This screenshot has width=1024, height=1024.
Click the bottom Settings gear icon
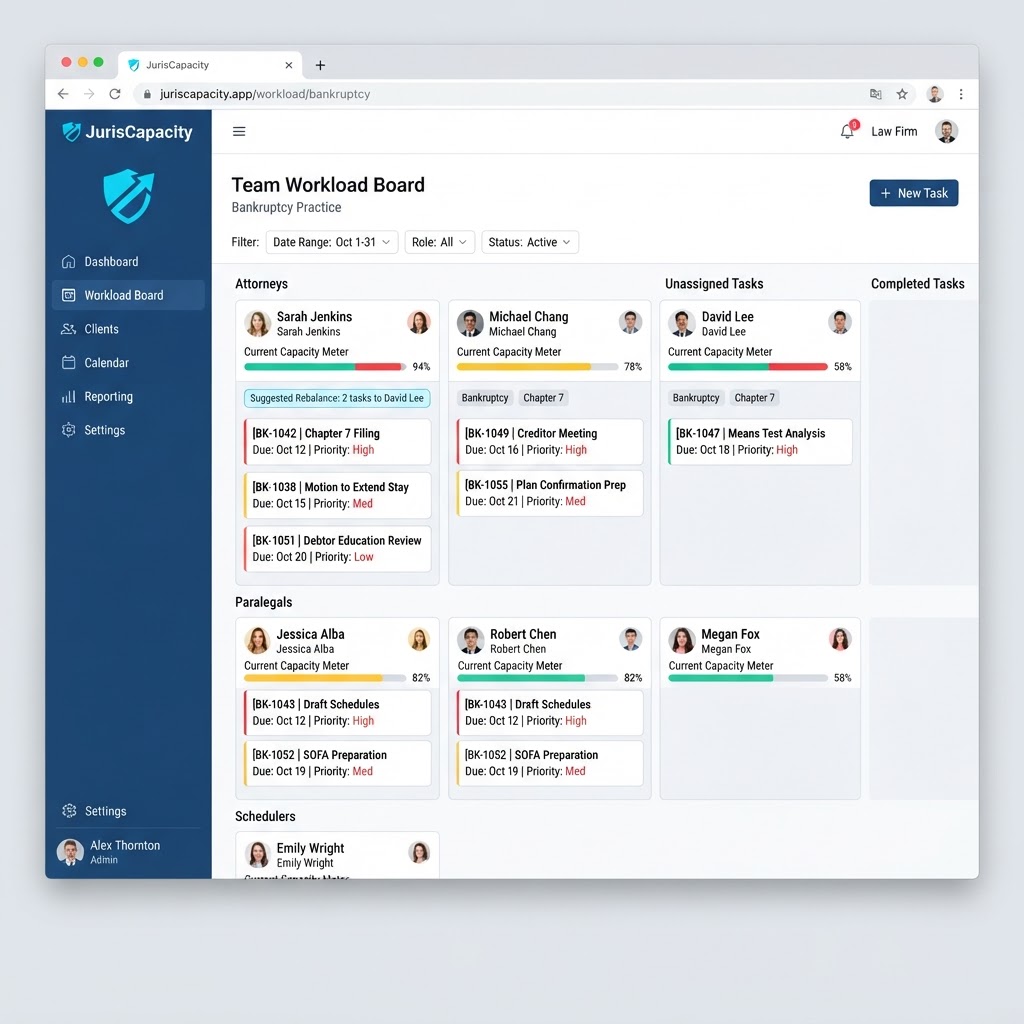[x=69, y=810]
